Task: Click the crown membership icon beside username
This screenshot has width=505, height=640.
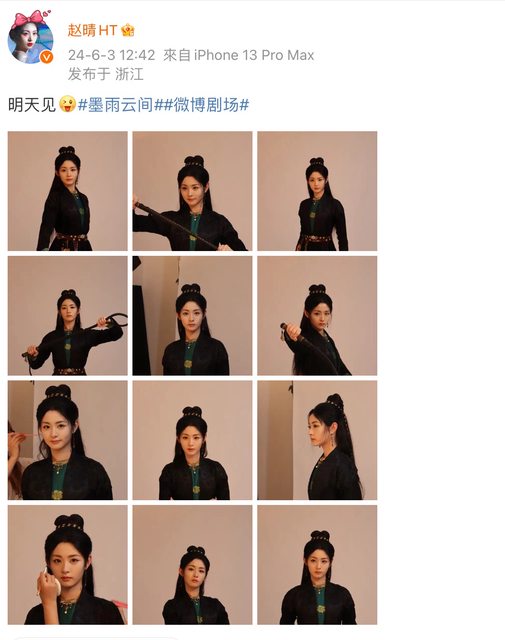Action: point(128,31)
